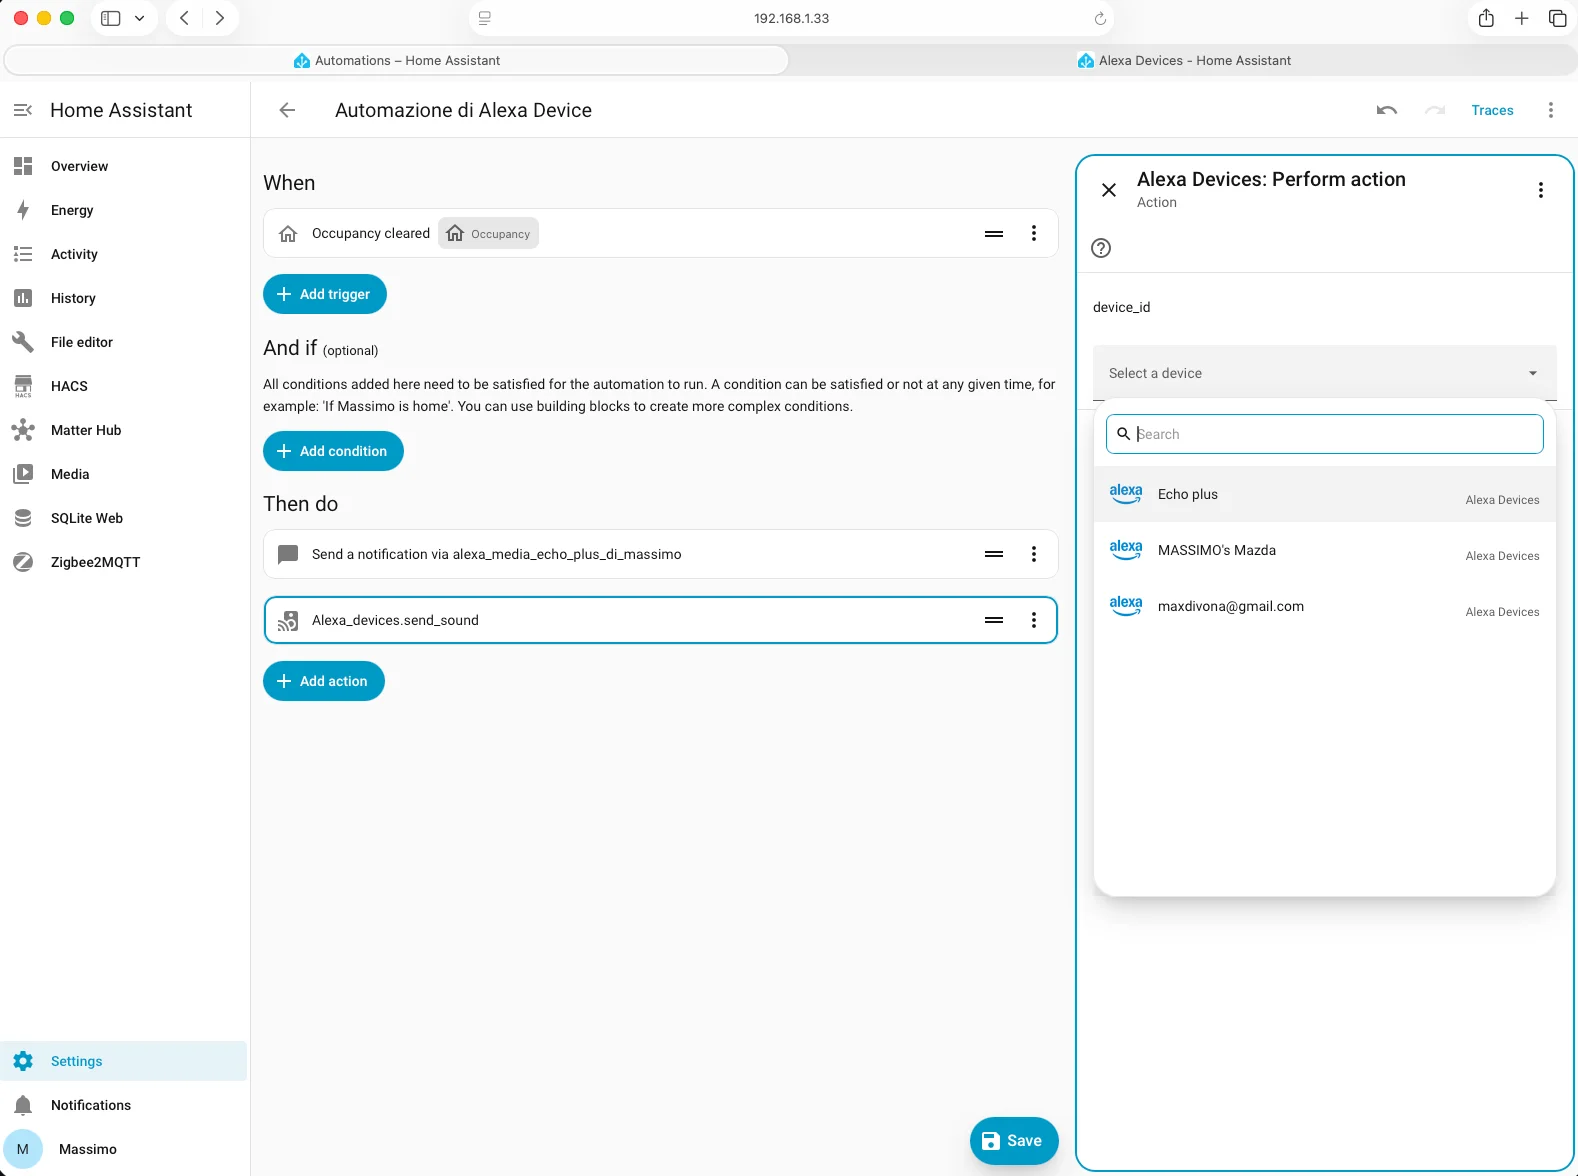Save the automation
The image size is (1578, 1176).
click(1014, 1141)
